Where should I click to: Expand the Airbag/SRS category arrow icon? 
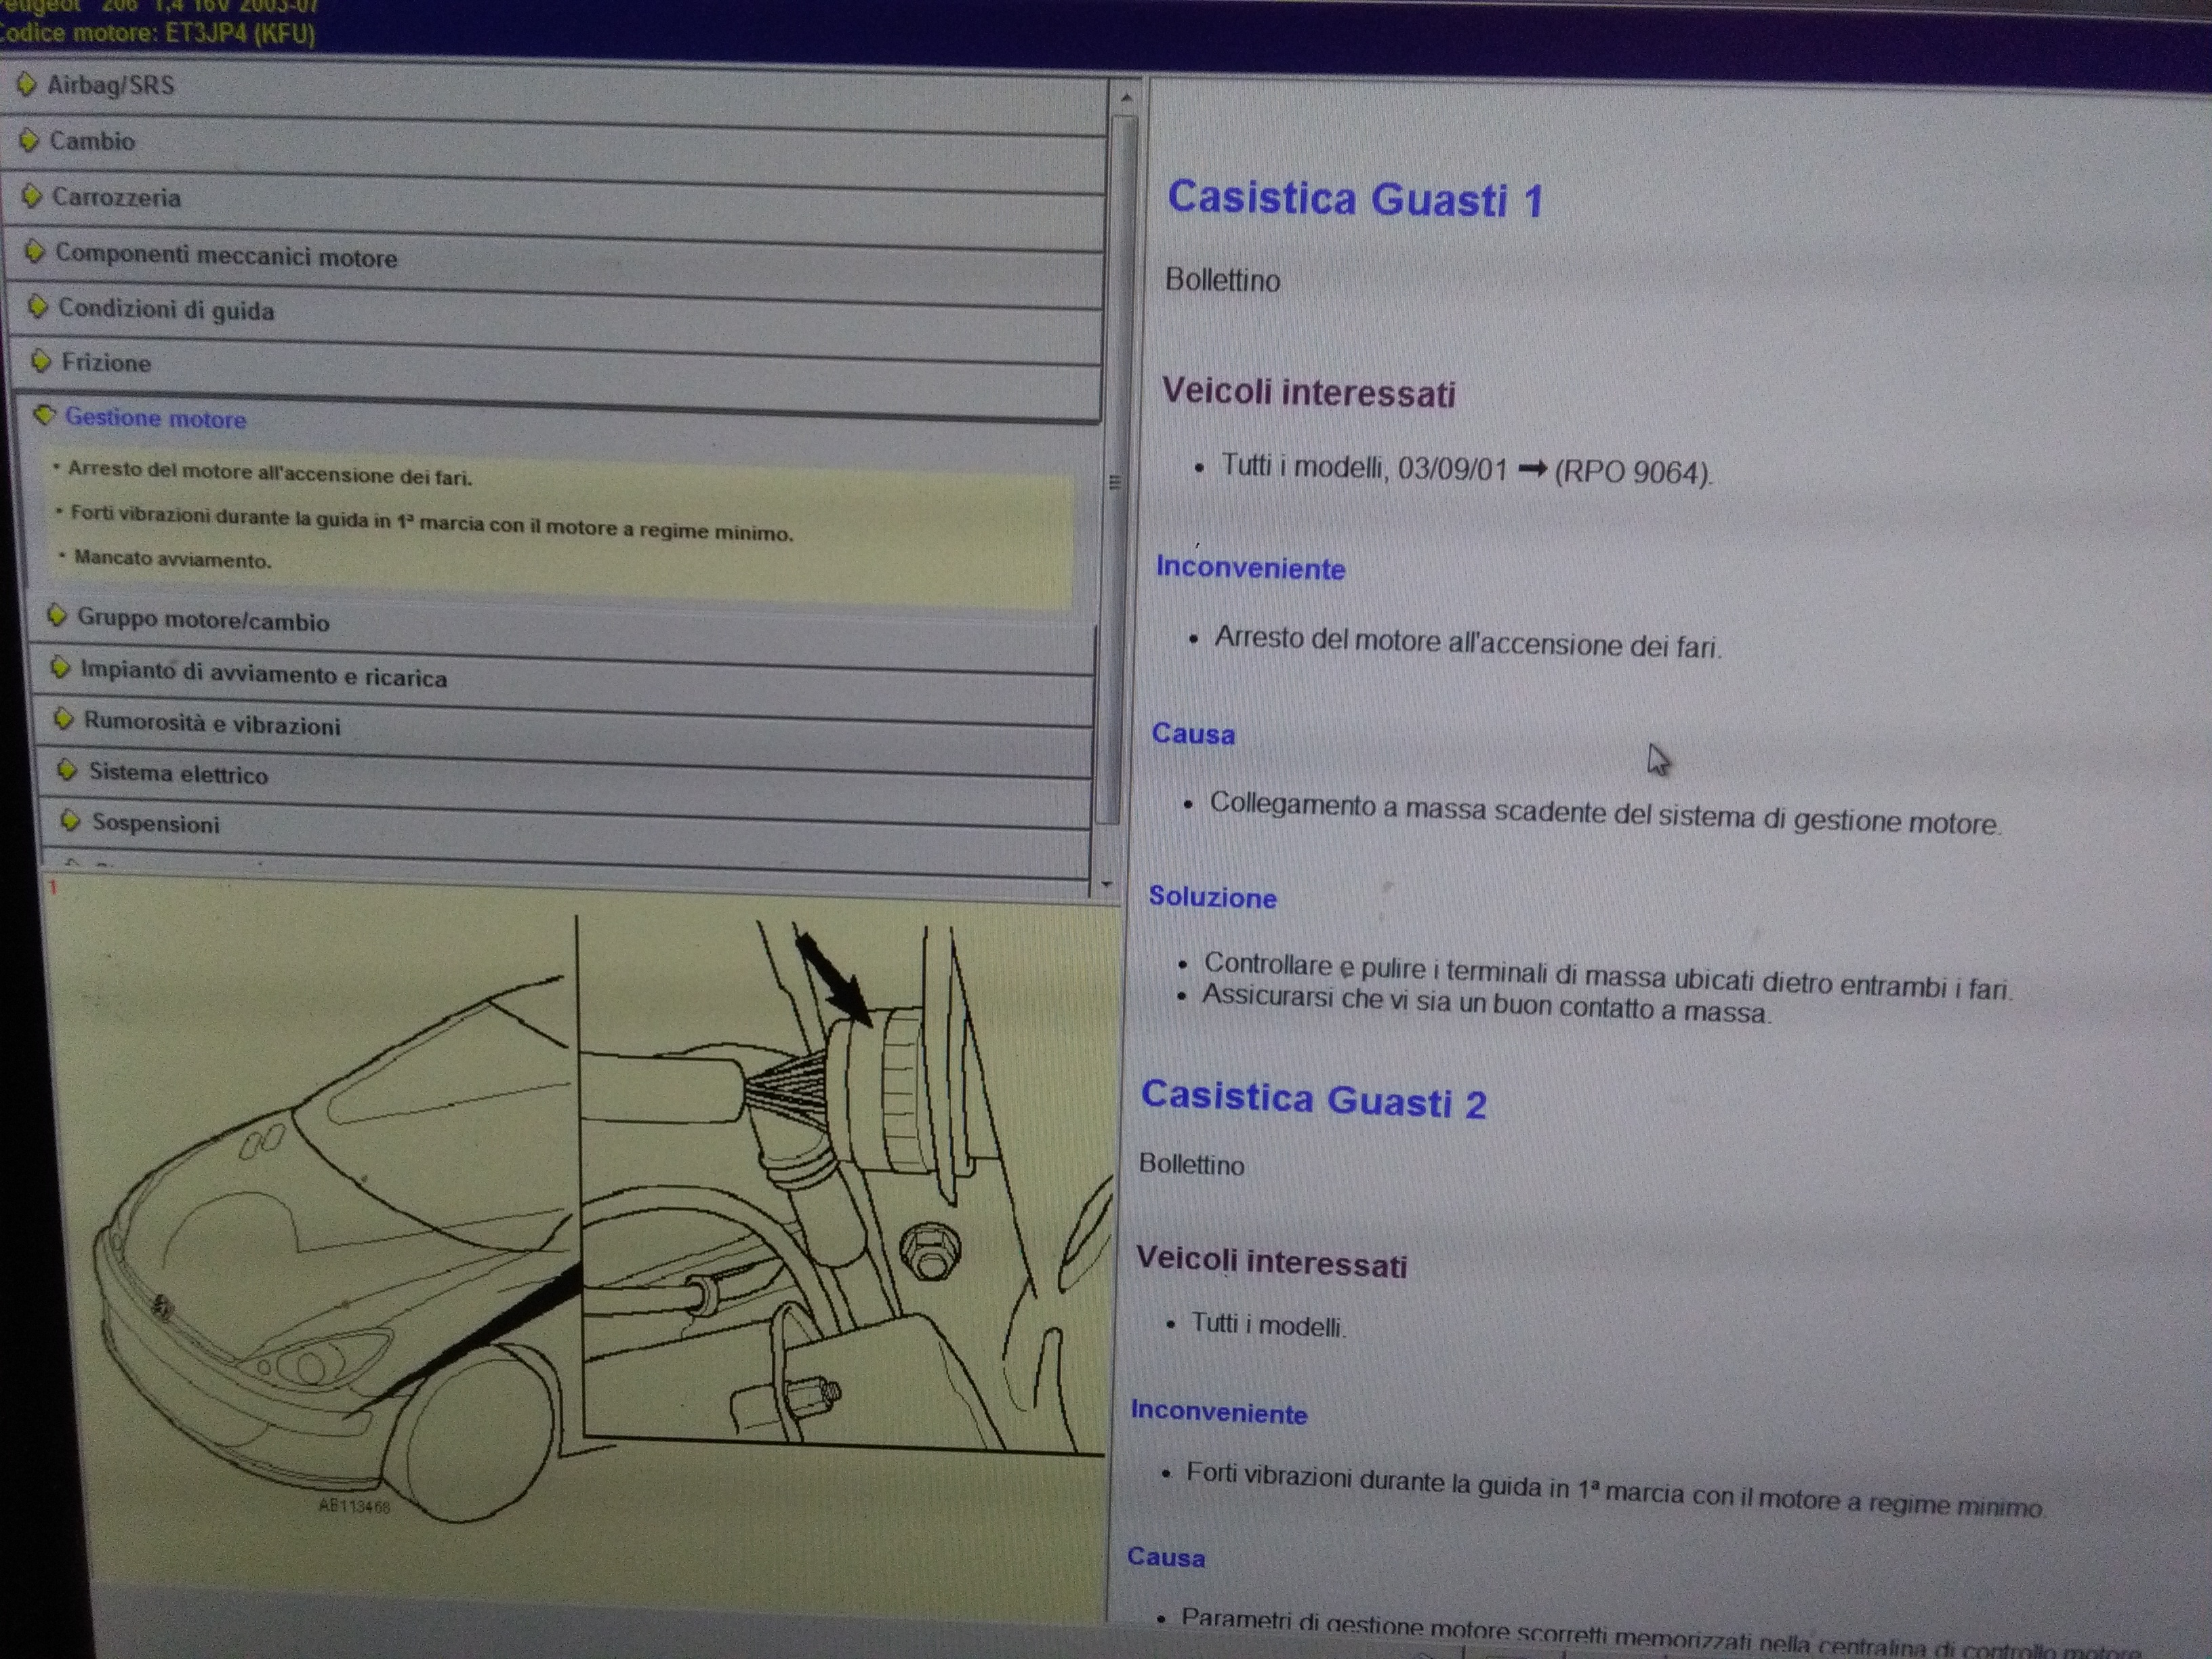[x=28, y=84]
